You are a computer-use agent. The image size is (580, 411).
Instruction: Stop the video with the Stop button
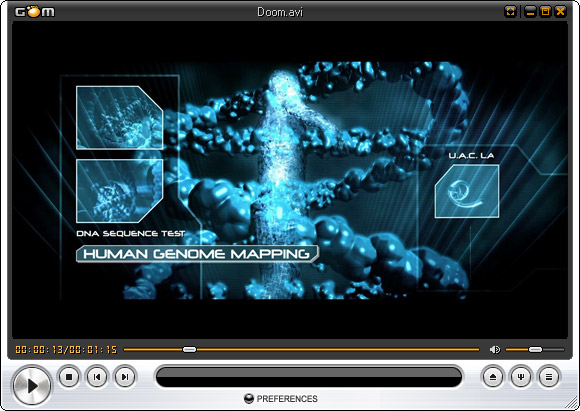coord(69,377)
